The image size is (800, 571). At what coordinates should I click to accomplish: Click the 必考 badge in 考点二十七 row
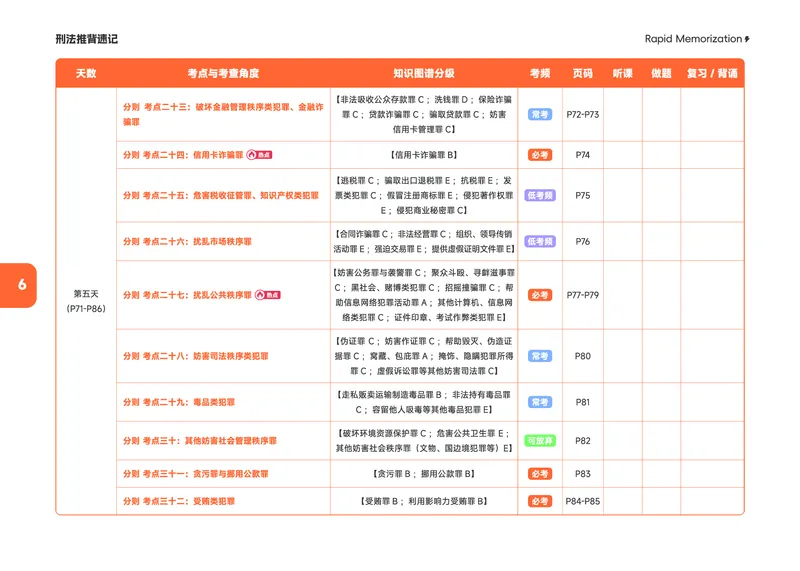[540, 295]
